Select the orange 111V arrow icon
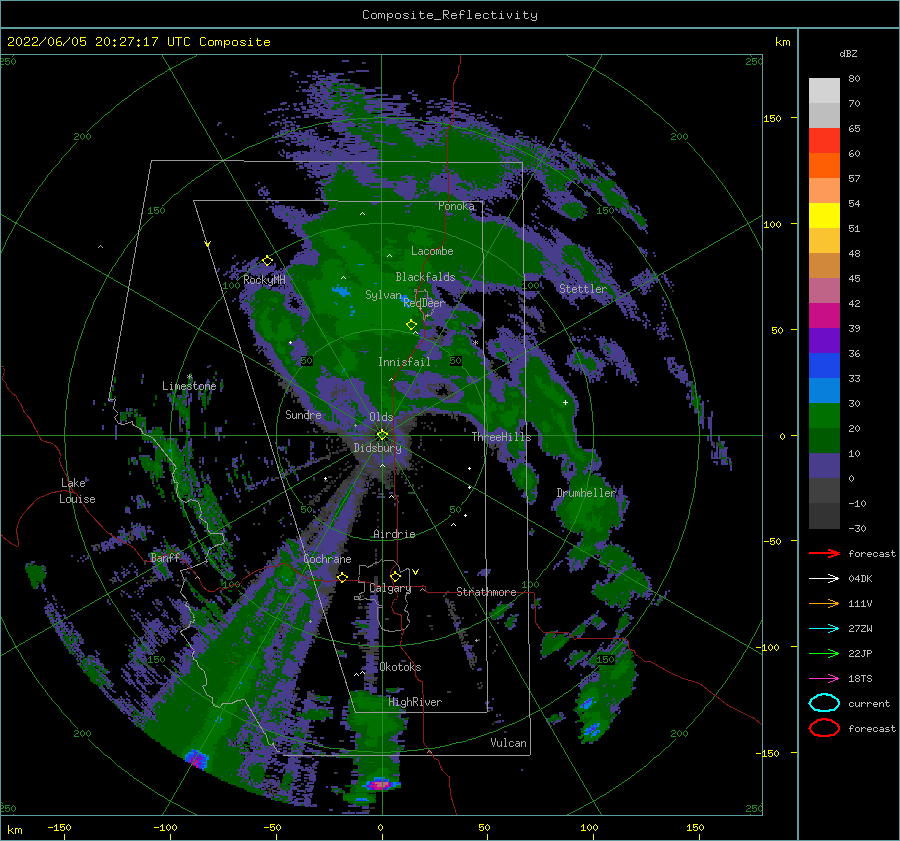The width and height of the screenshot is (900, 841). 824,603
